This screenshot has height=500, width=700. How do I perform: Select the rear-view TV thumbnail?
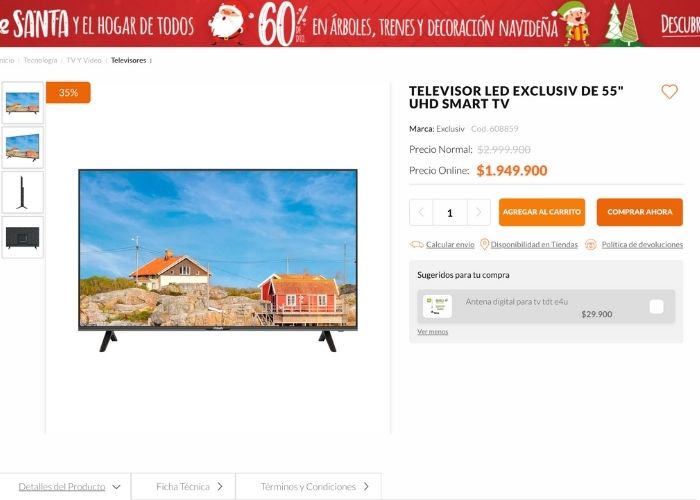click(x=23, y=237)
